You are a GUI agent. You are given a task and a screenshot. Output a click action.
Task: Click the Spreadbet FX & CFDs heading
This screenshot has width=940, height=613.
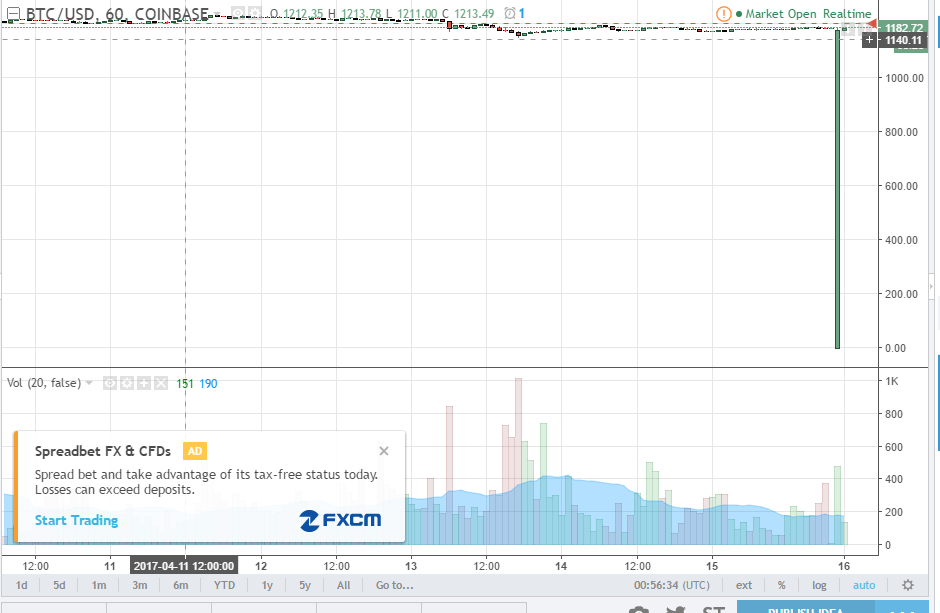point(103,451)
